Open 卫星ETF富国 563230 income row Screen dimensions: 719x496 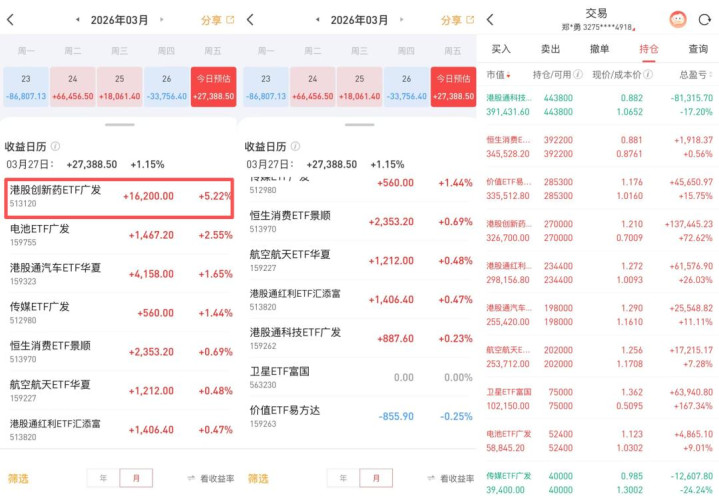[360, 377]
